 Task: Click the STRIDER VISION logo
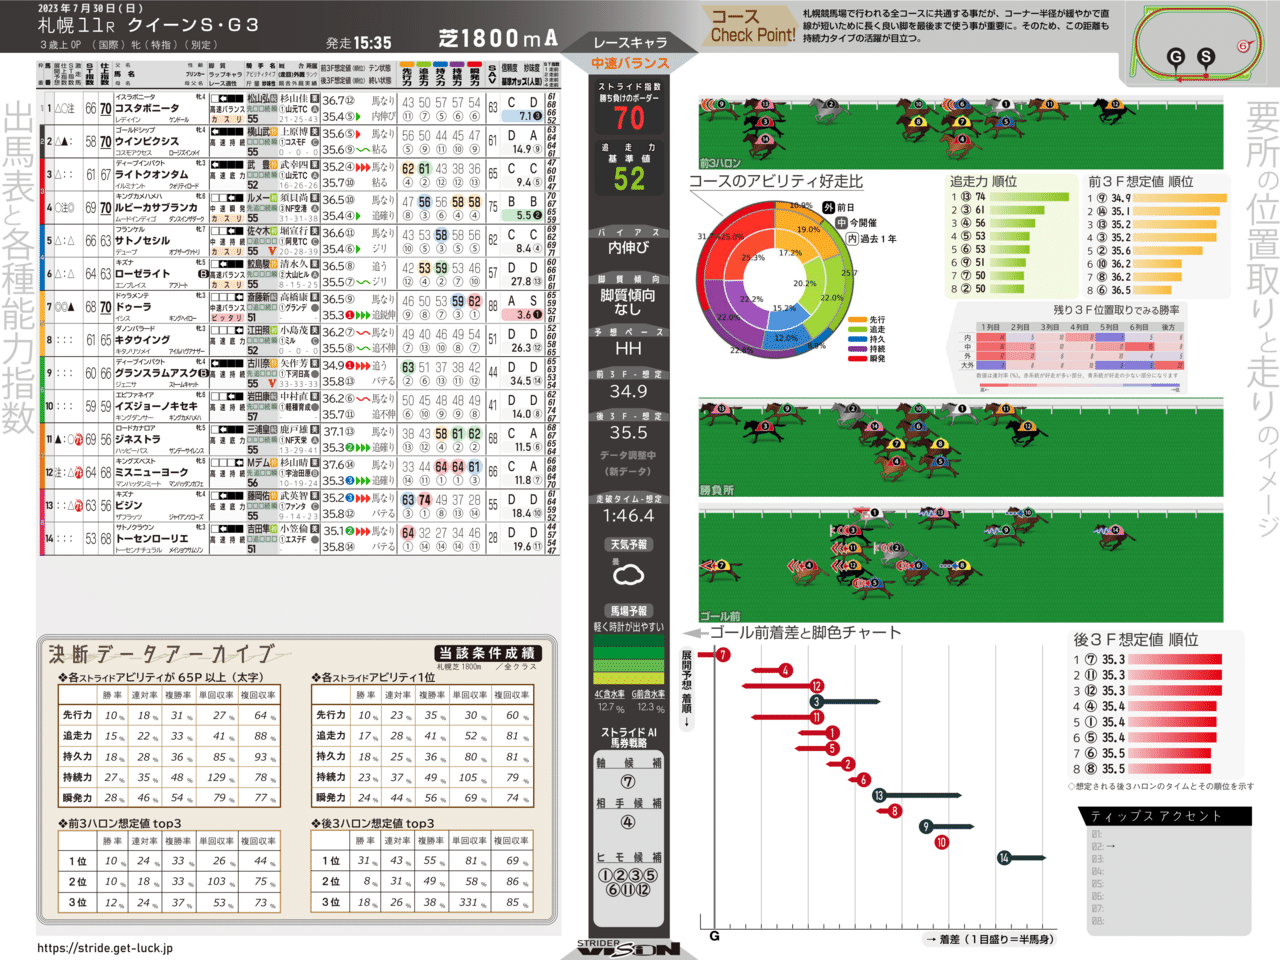(629, 948)
